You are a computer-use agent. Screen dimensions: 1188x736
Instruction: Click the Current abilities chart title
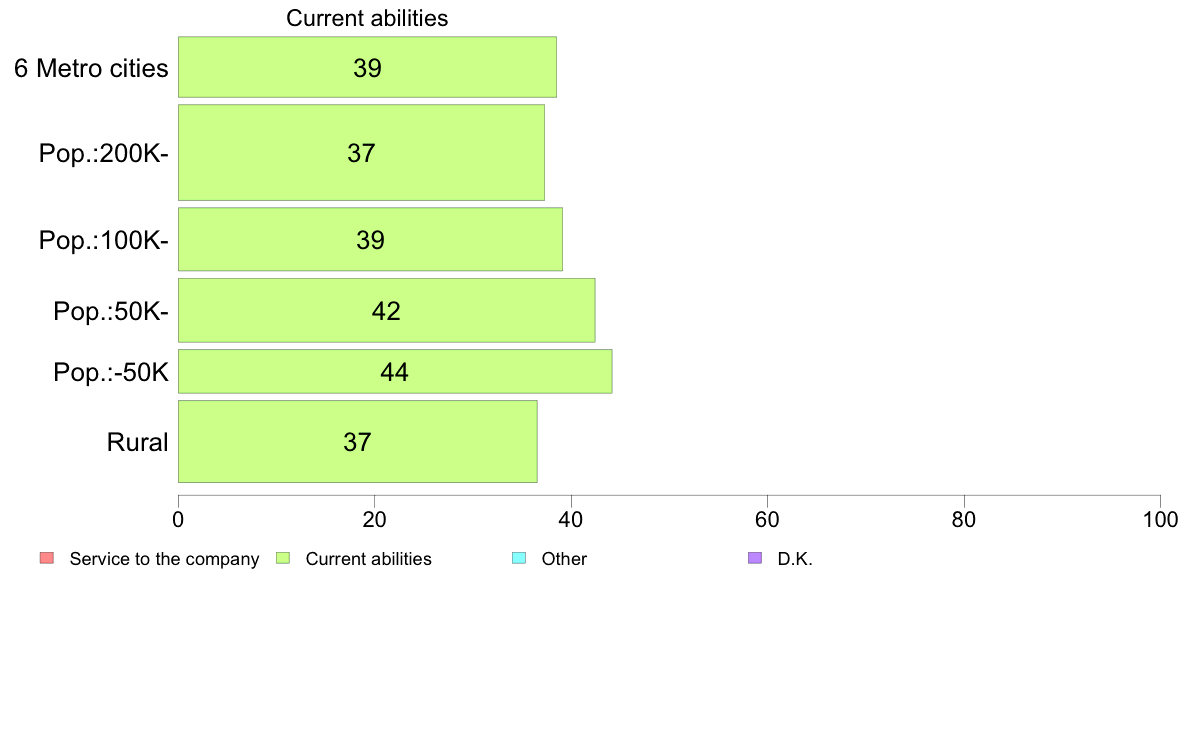click(367, 18)
